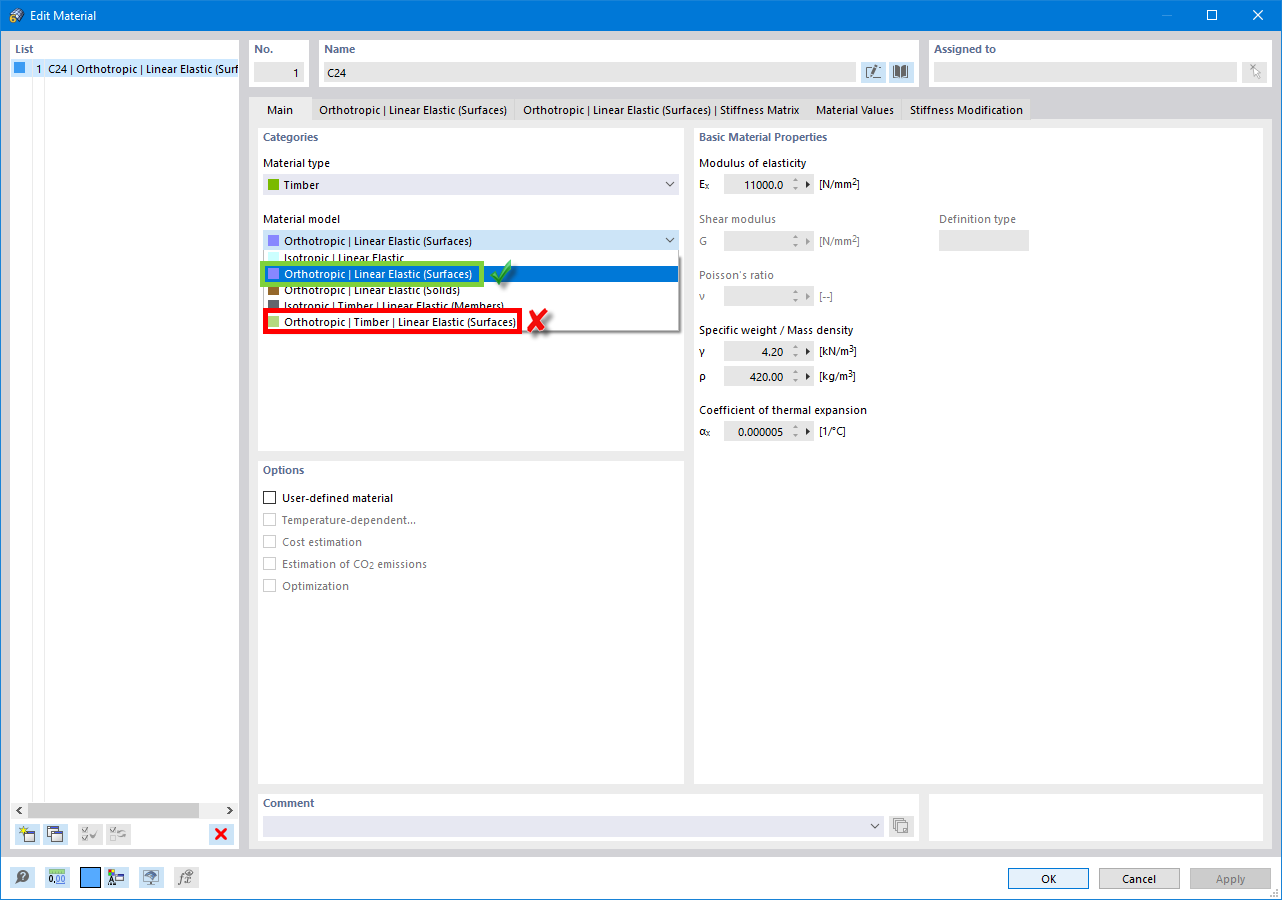Open the help search icon at bottom left
Viewport: 1282px width, 900px height.
22,878
